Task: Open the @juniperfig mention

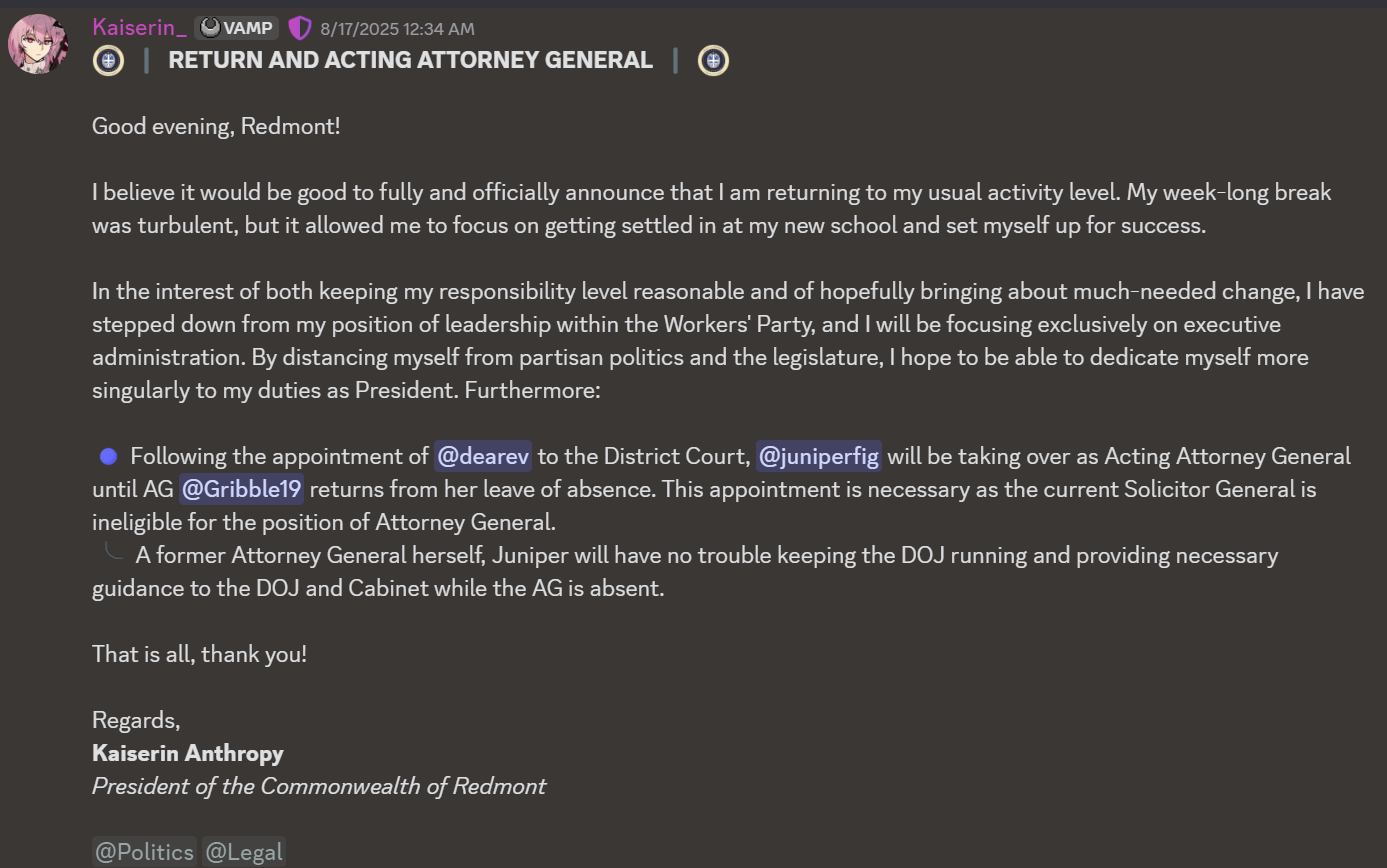Action: 818,457
